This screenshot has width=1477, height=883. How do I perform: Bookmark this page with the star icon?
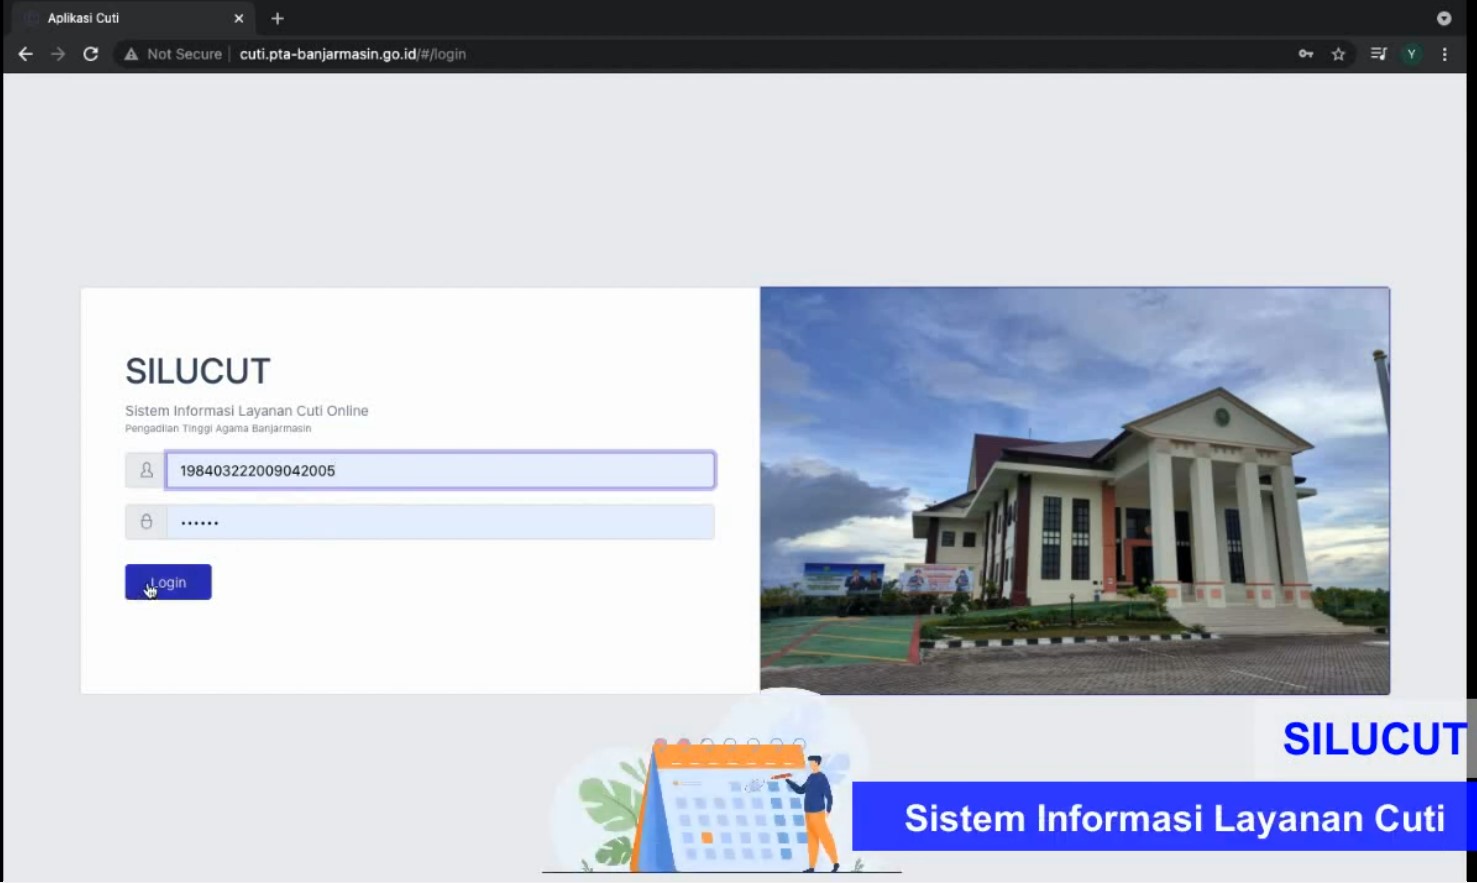click(1339, 54)
